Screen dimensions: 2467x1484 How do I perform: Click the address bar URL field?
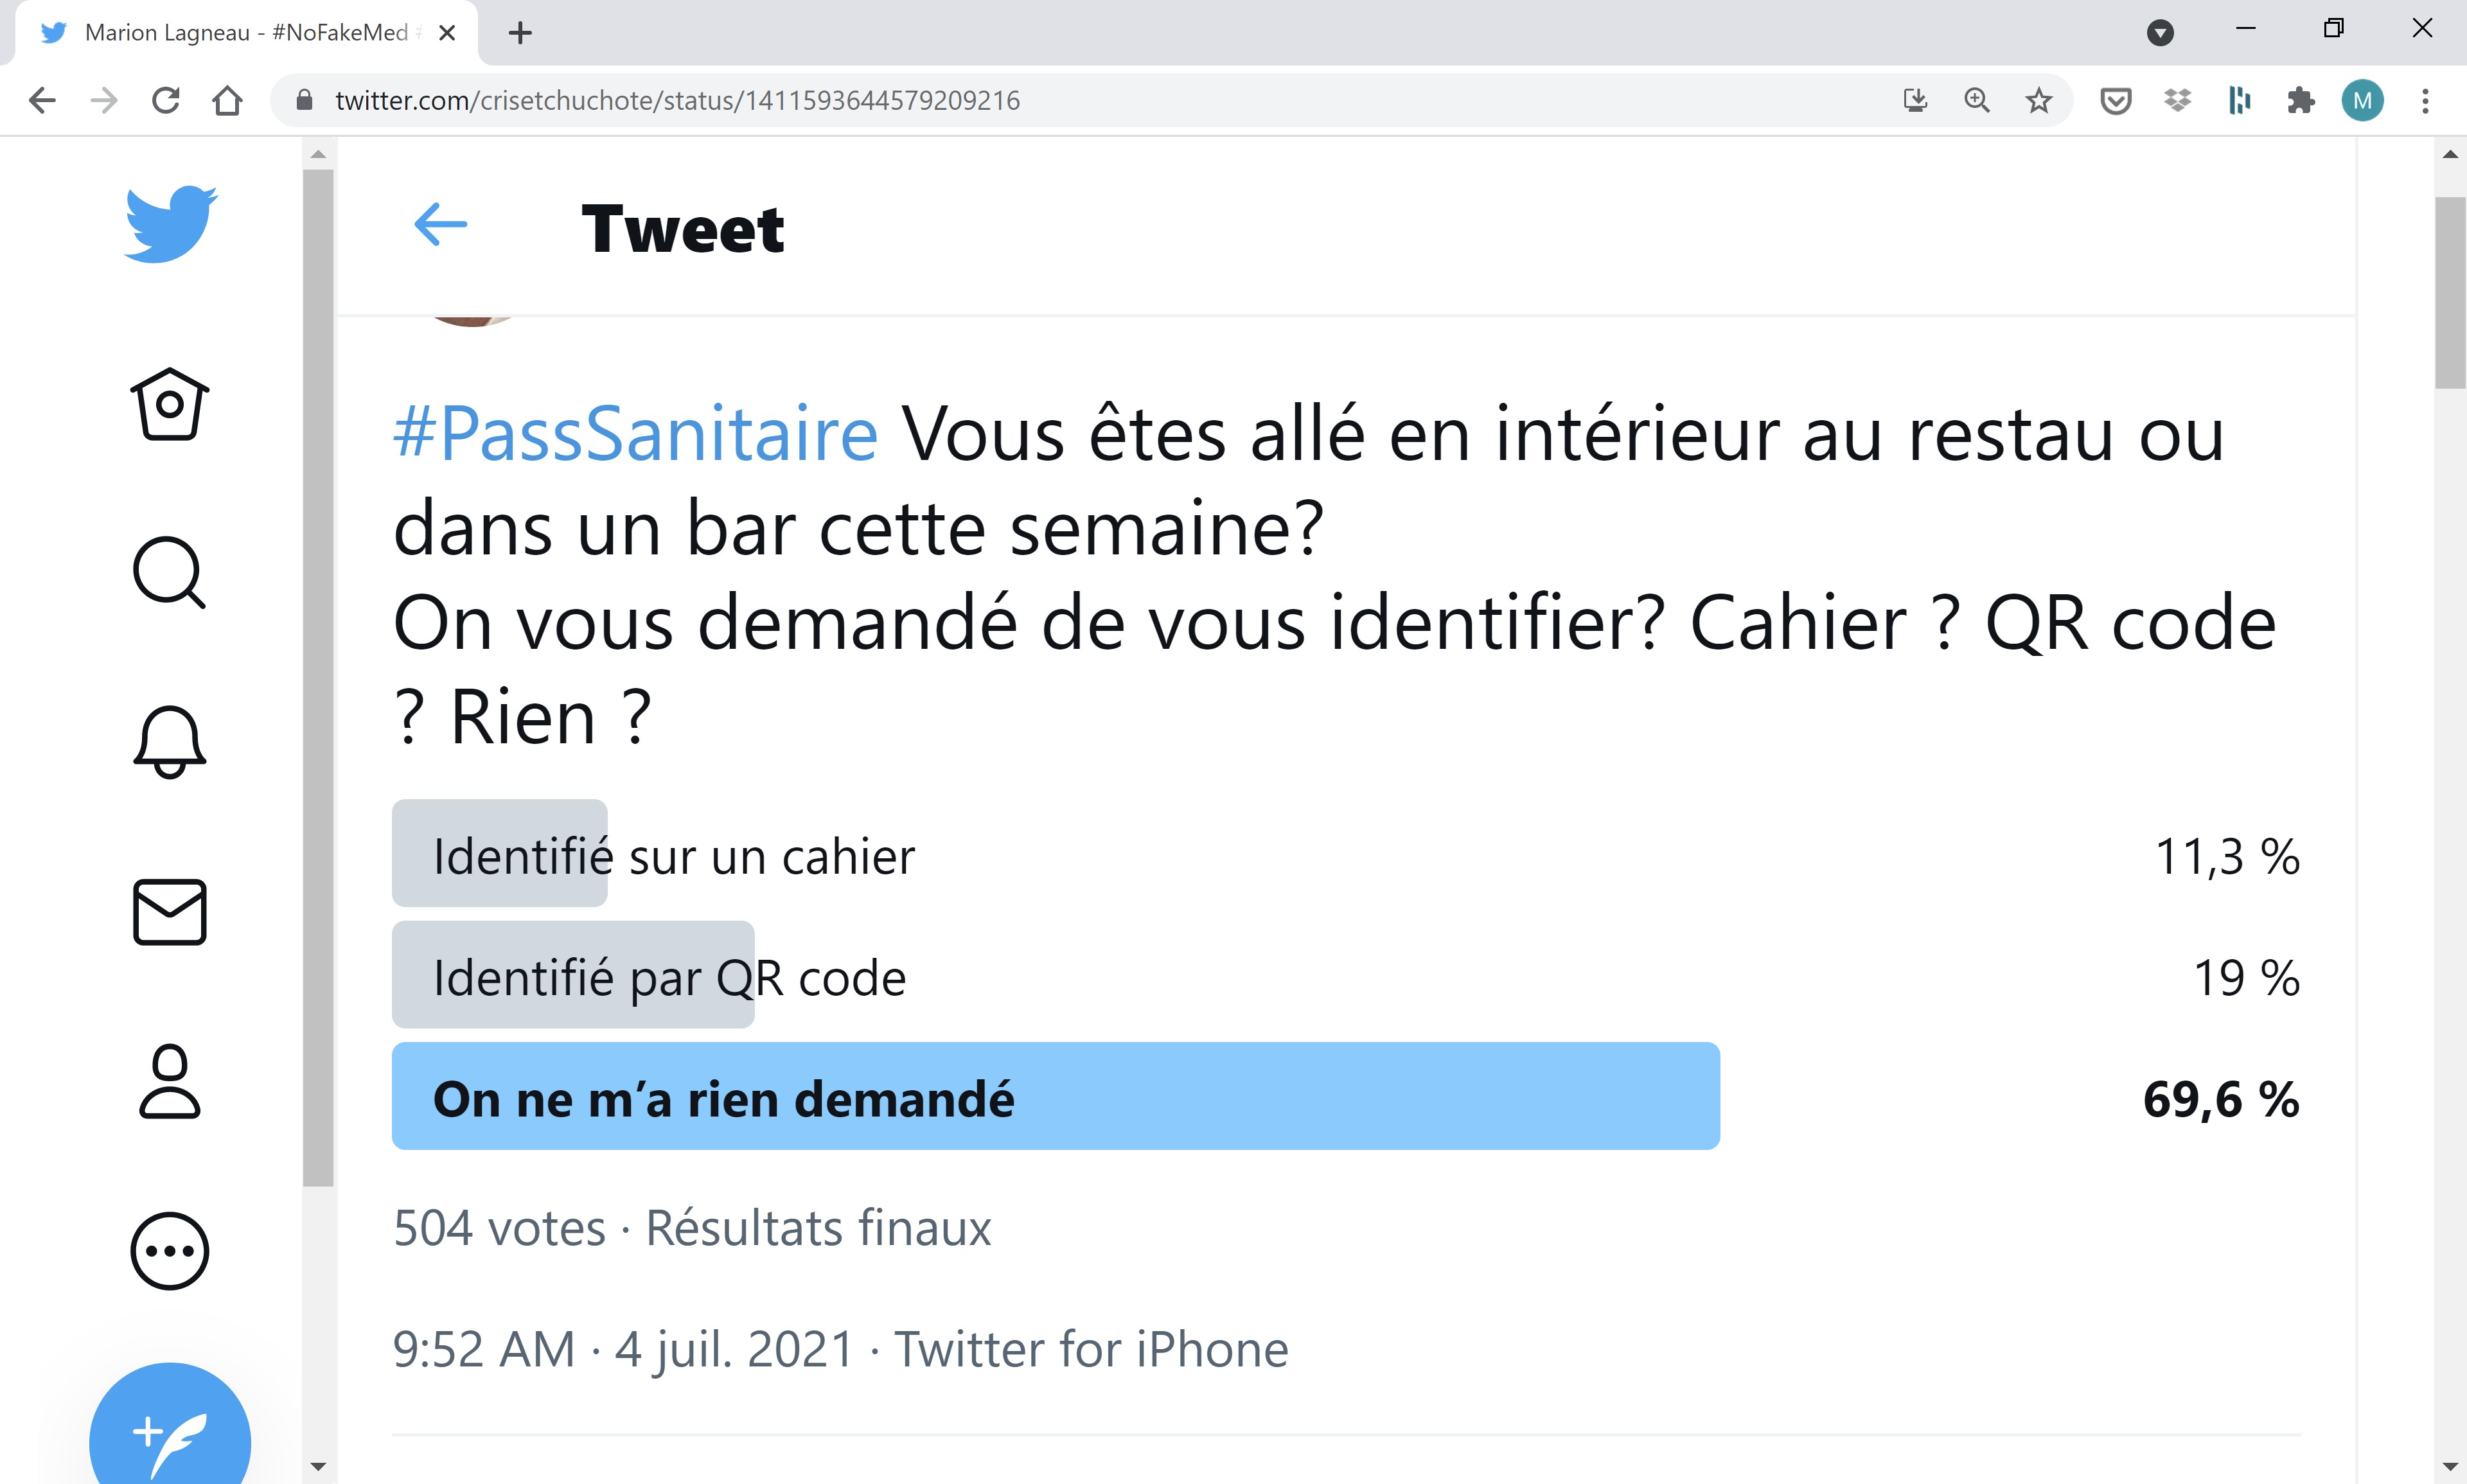(x=900, y=101)
